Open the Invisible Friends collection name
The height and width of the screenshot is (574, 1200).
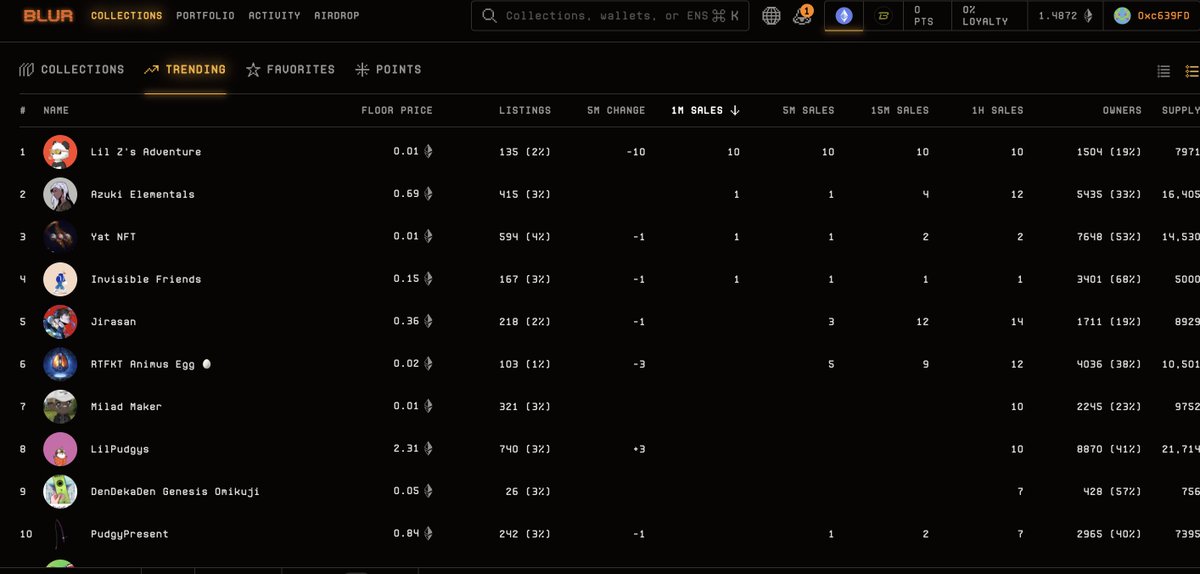(x=146, y=279)
